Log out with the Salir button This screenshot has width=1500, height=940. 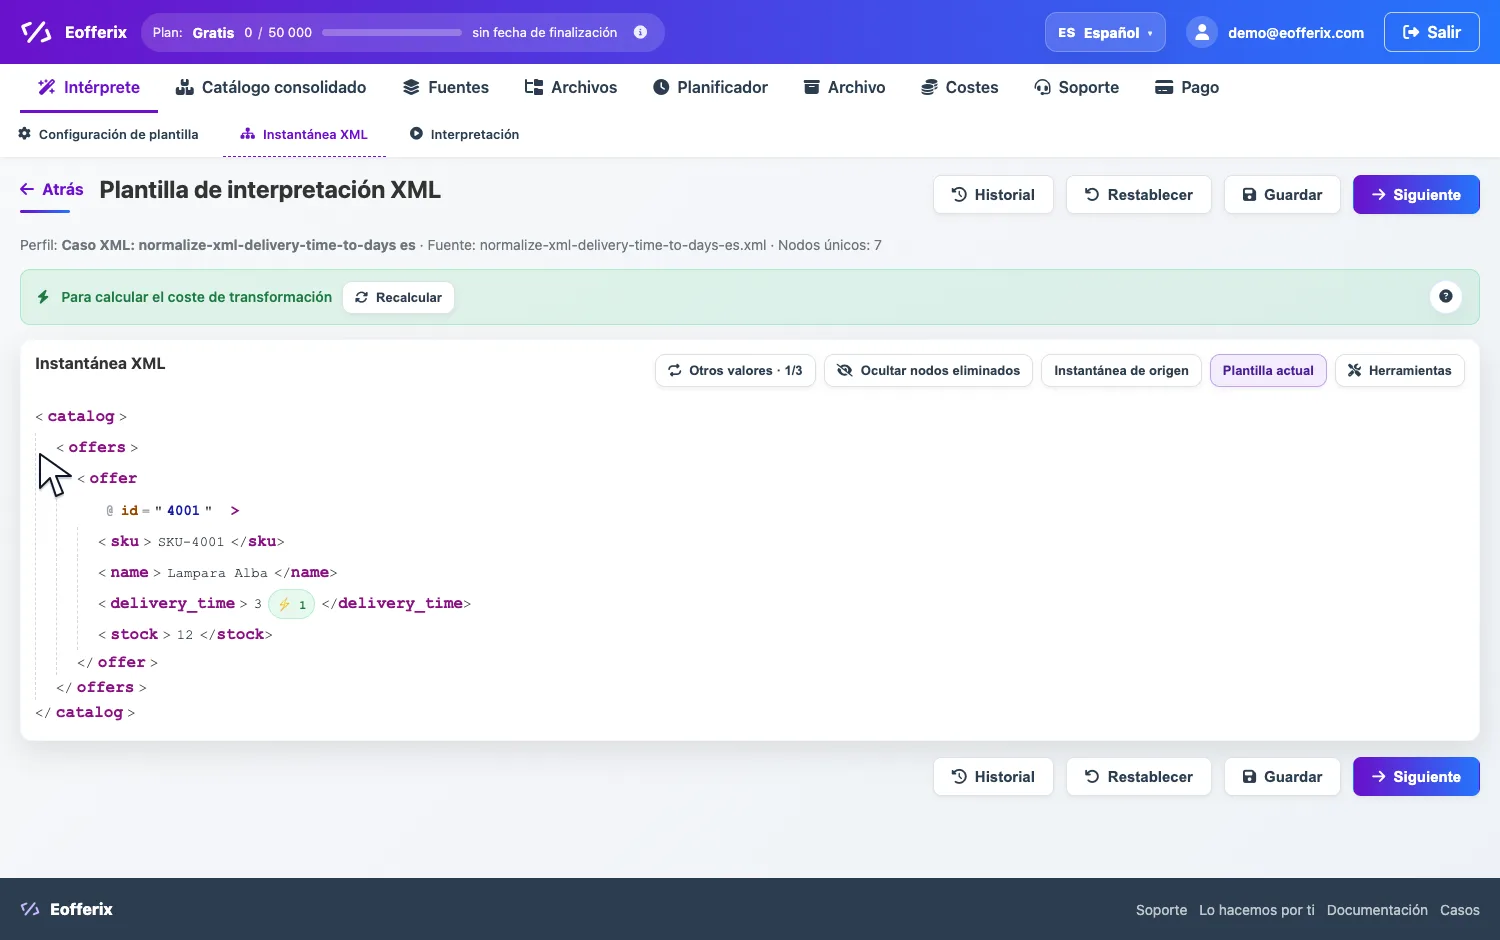[1431, 32]
